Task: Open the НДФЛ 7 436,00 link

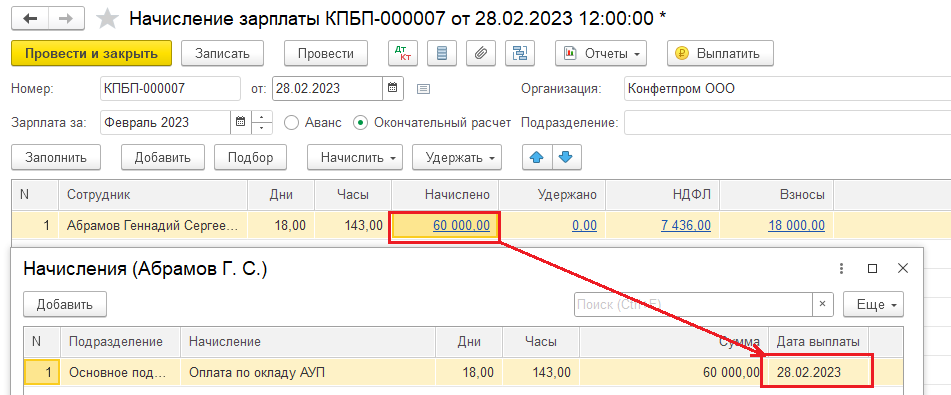Action: (686, 226)
